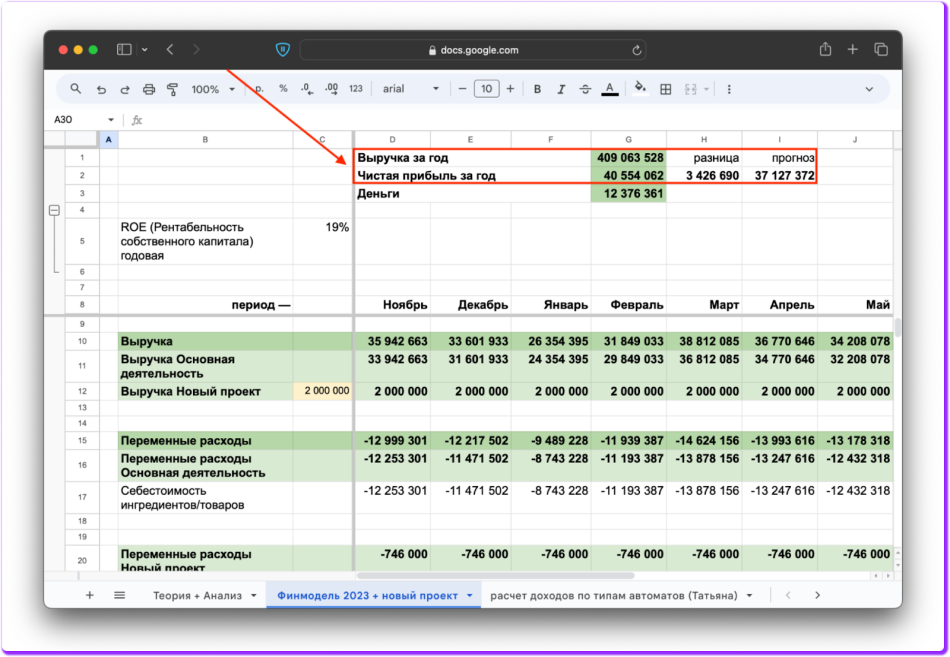Collapse the row group minus box
The width and height of the screenshot is (950, 657).
(x=55, y=210)
